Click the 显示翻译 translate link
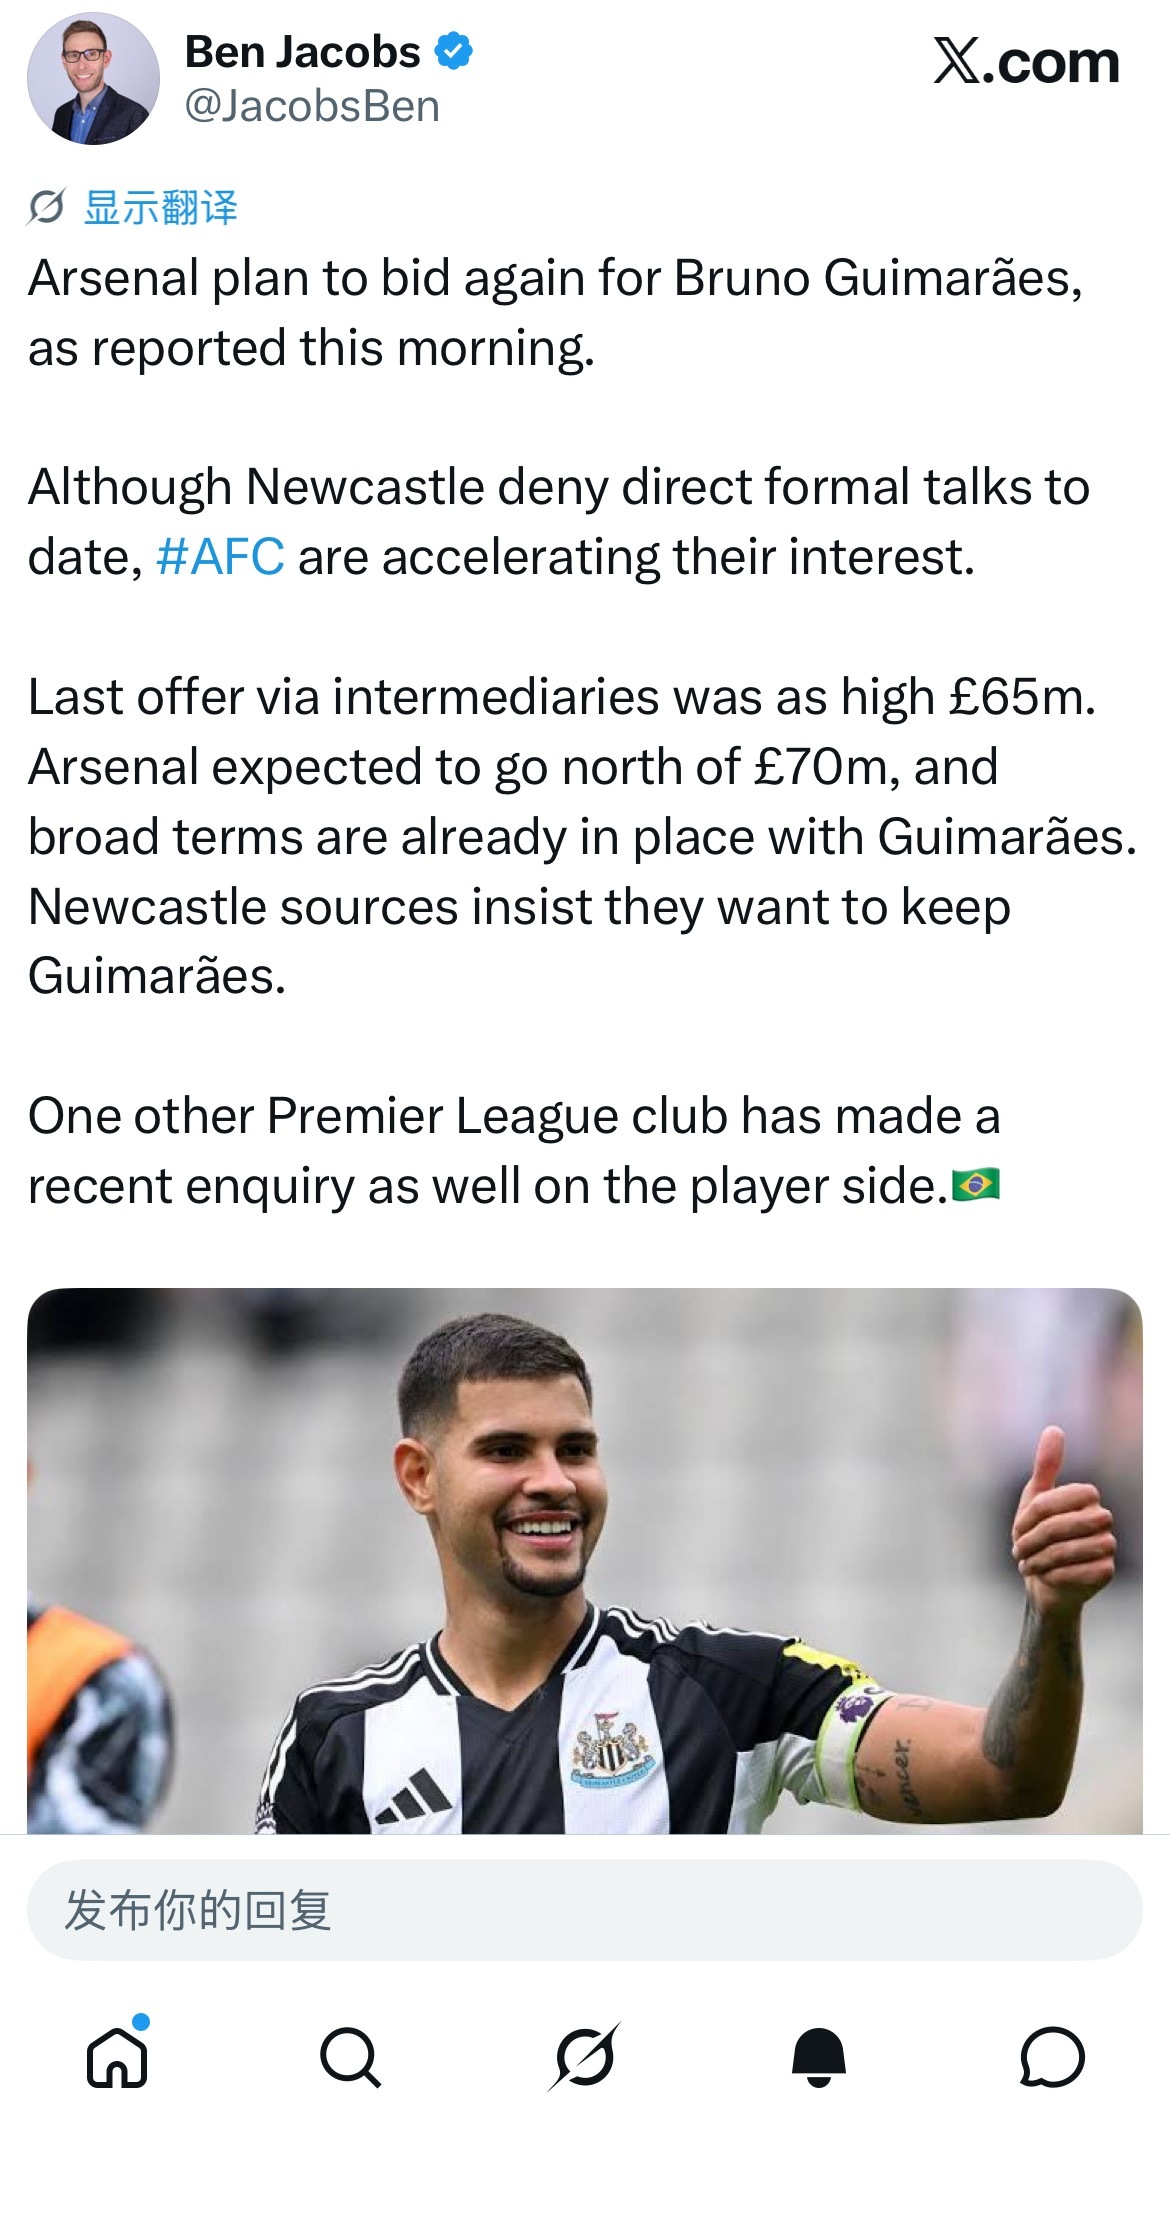This screenshot has height=2234, width=1170. tap(161, 207)
